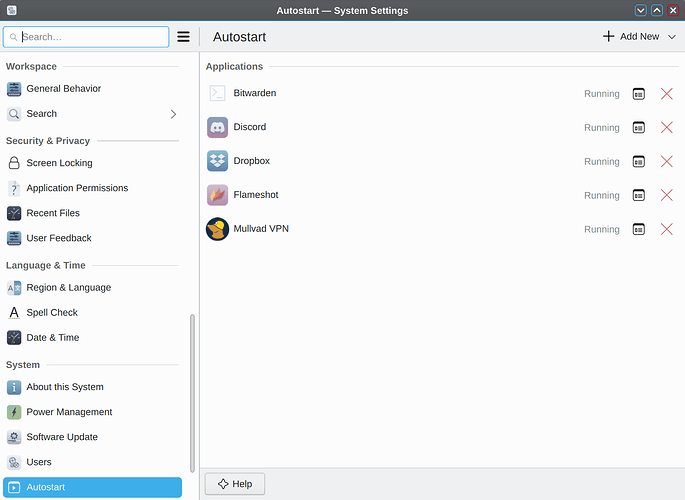Click the Running status for Mullvad VPN
Screen dimensions: 685x500
(602, 229)
